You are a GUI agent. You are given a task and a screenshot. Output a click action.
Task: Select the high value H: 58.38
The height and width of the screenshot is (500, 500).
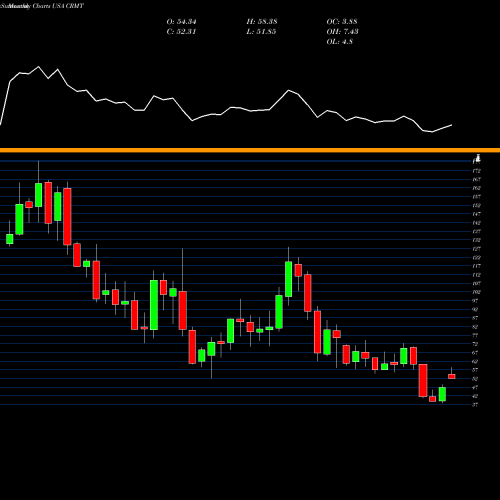262,22
